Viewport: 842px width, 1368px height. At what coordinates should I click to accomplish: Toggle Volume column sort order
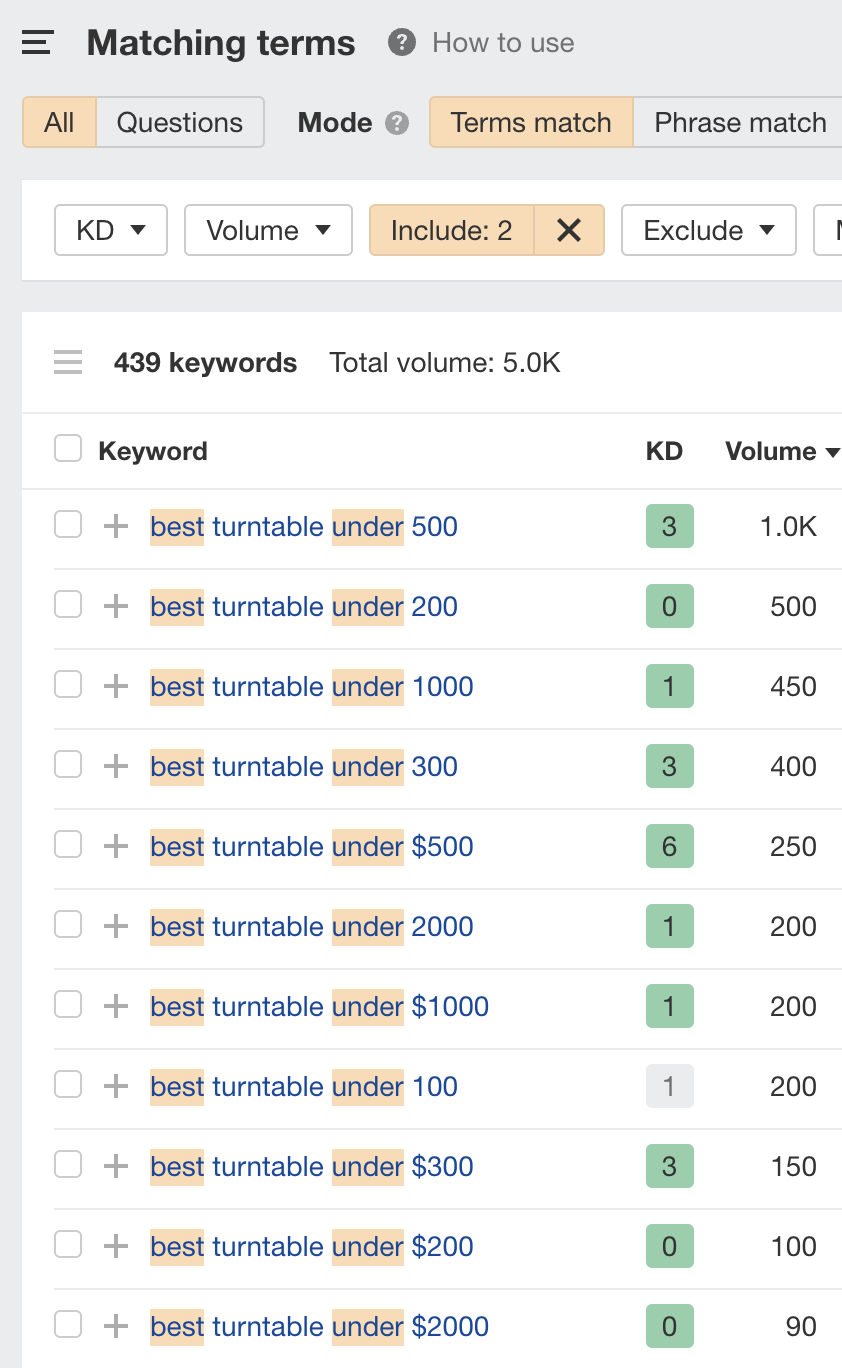point(782,451)
